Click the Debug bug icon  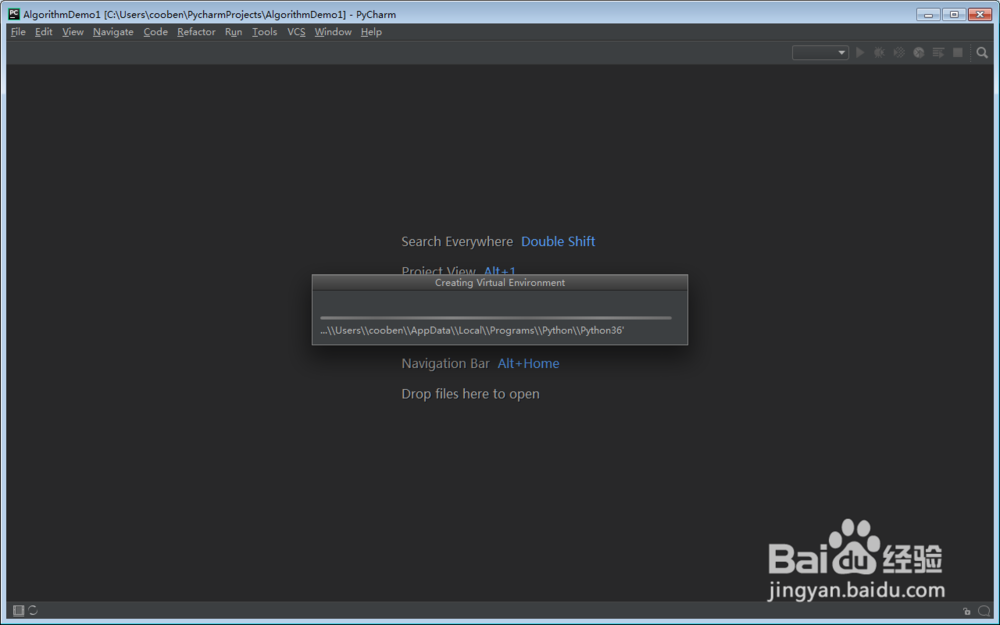(879, 53)
